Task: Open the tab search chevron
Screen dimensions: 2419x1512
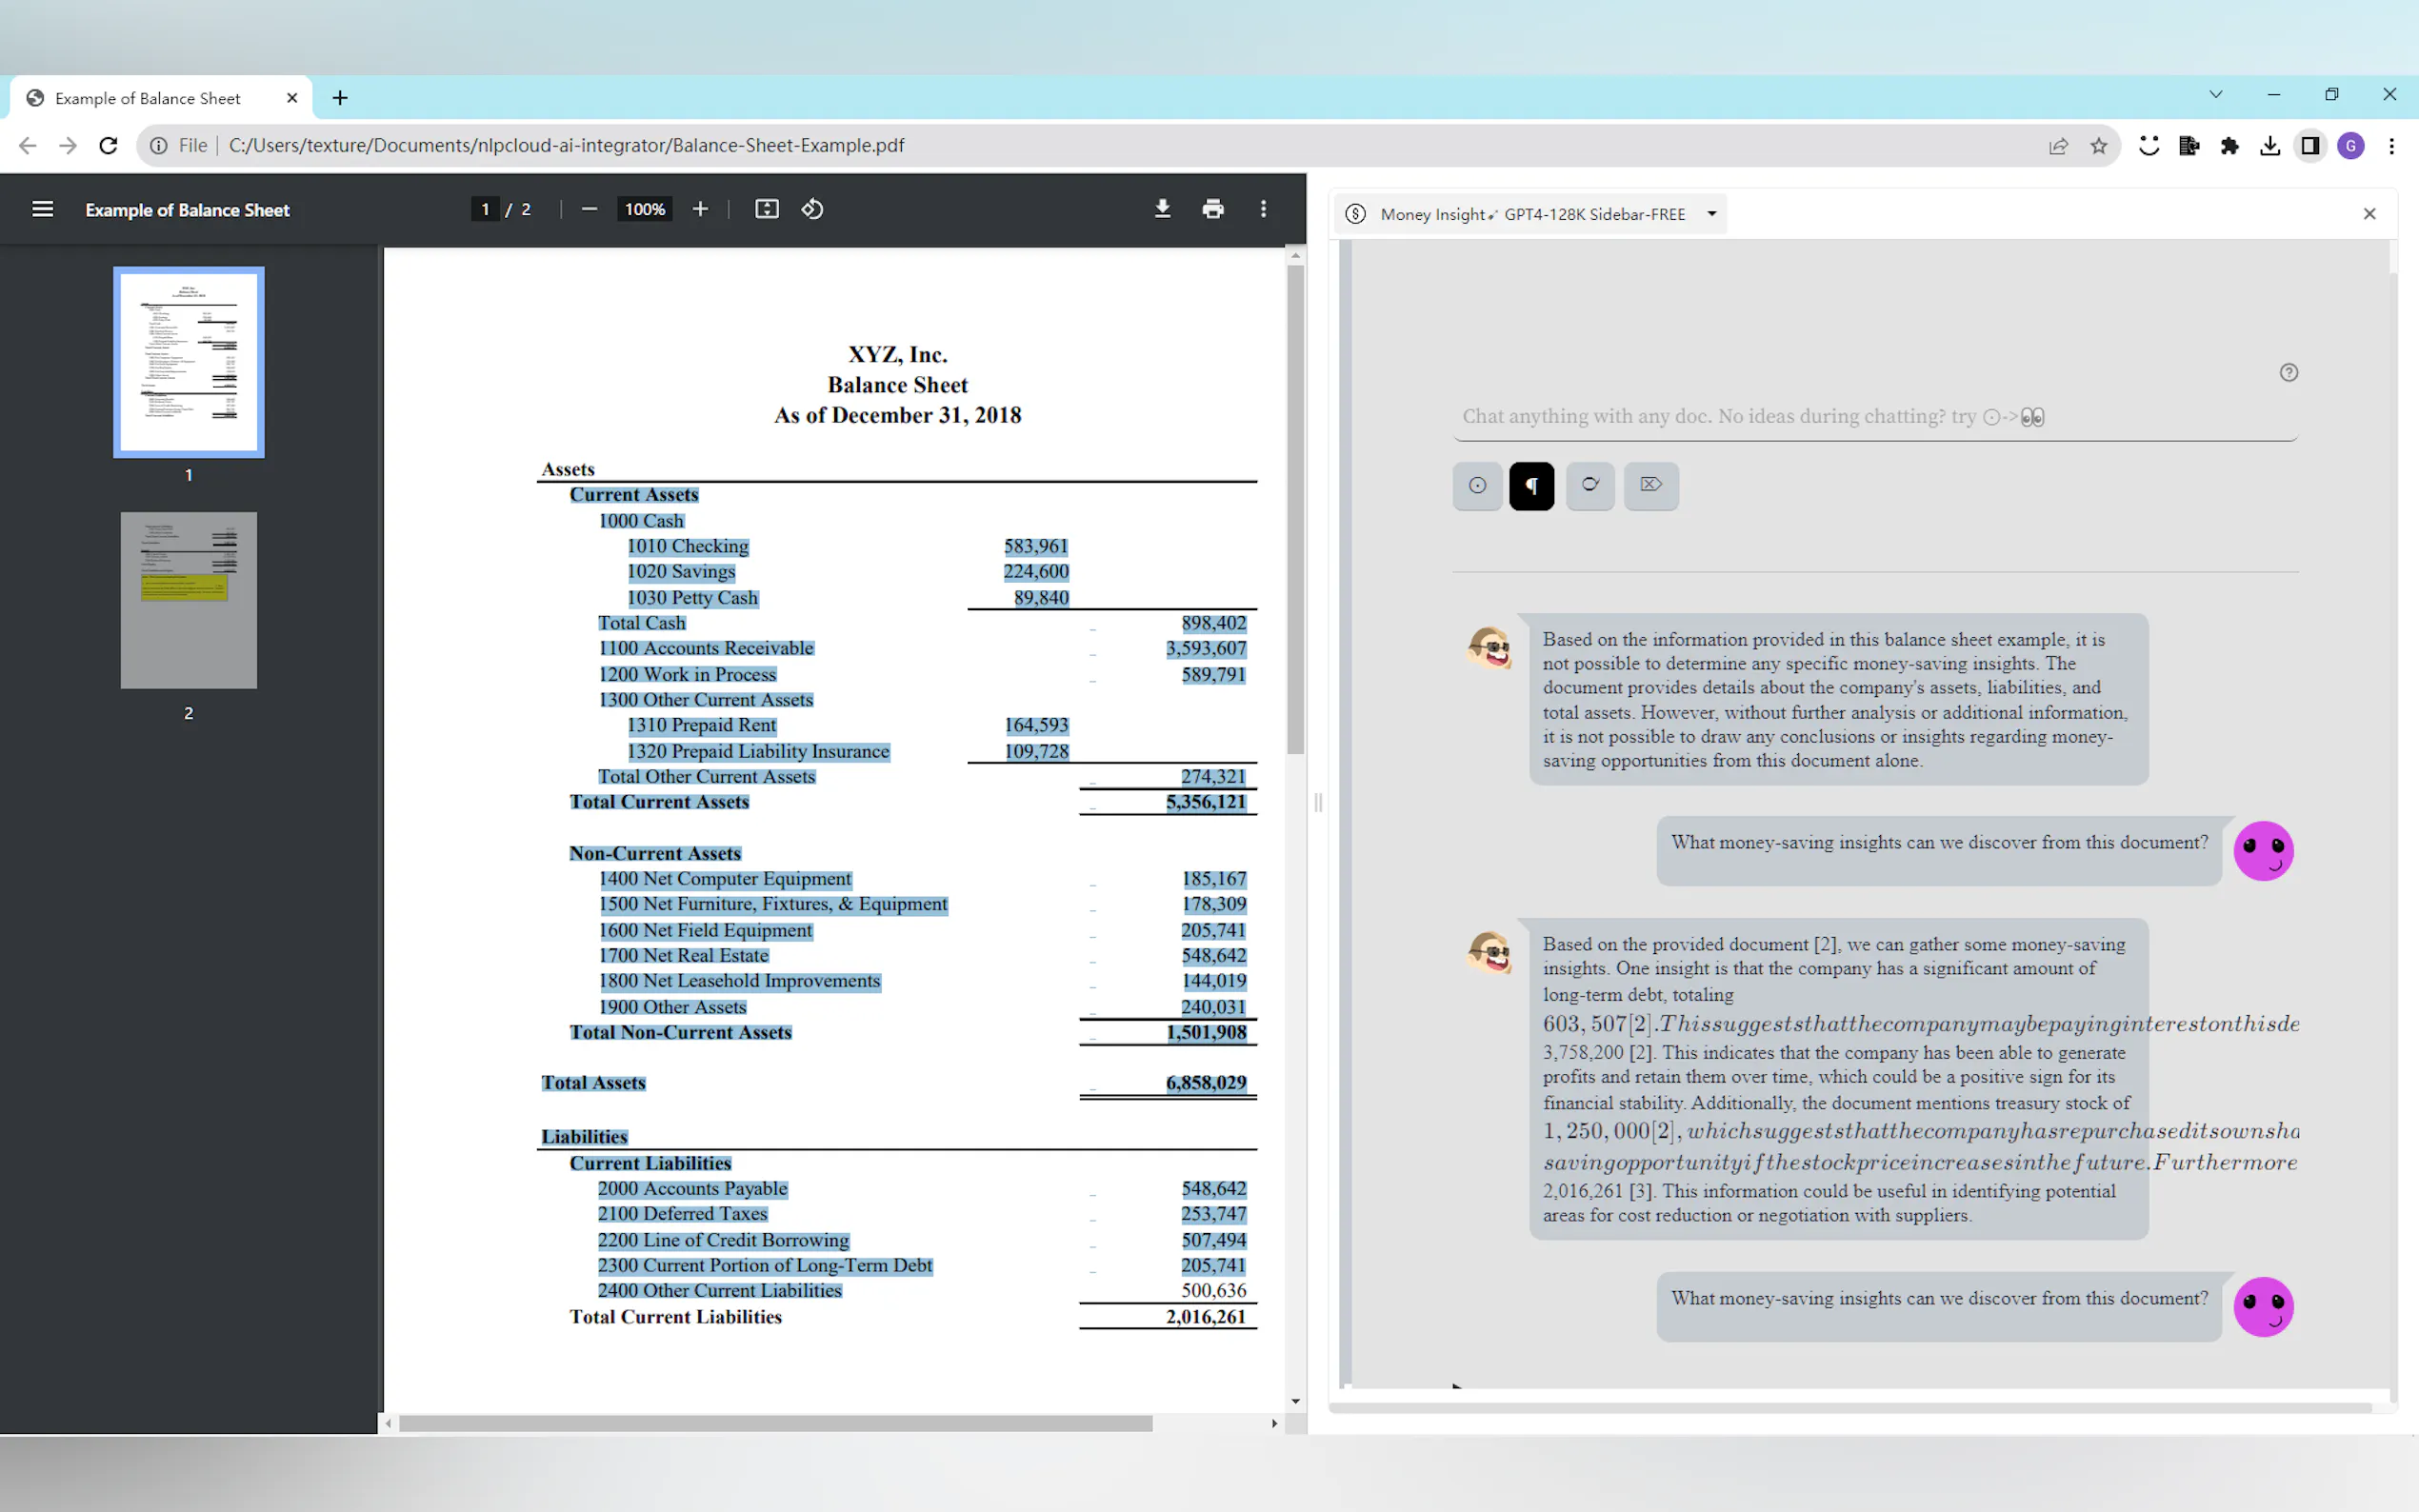Action: pos(2216,94)
